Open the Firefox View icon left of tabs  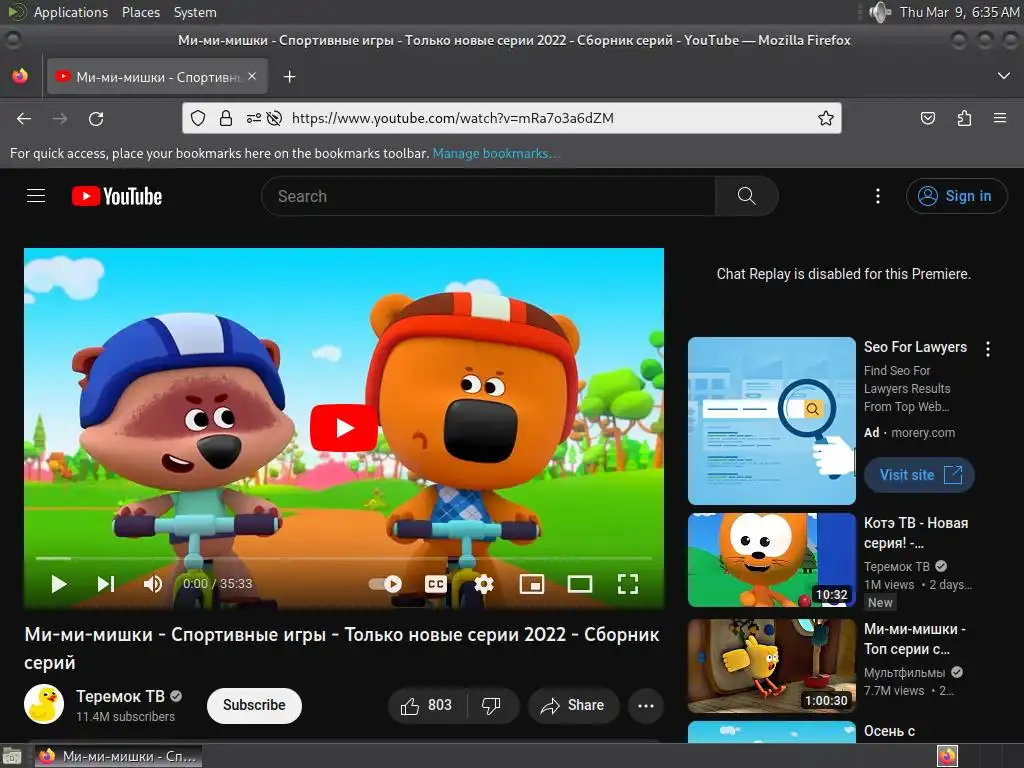point(20,76)
